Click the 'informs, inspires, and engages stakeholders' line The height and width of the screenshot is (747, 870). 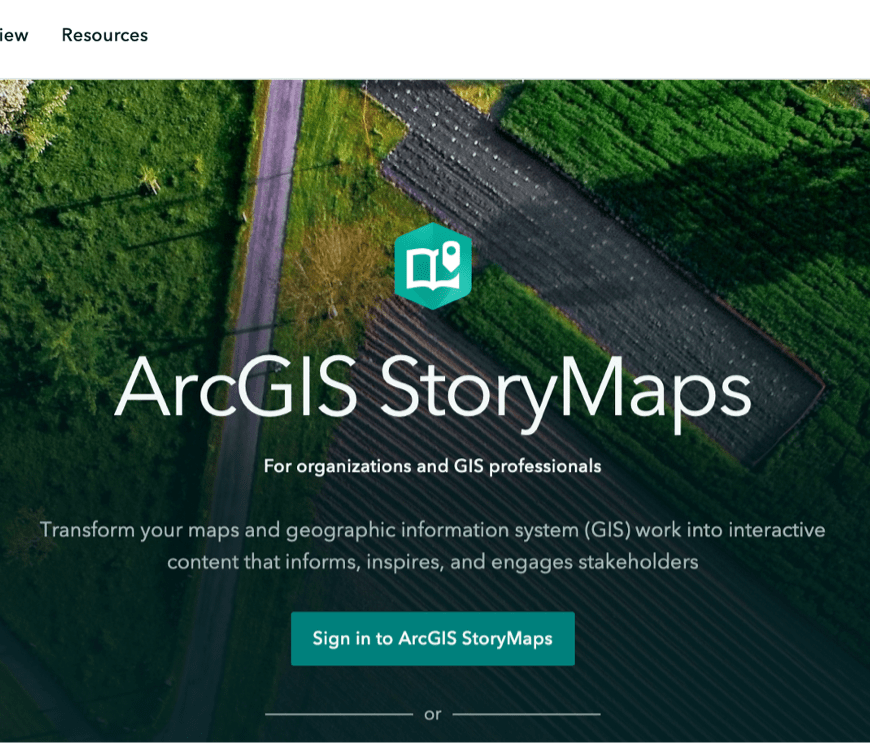tap(432, 562)
